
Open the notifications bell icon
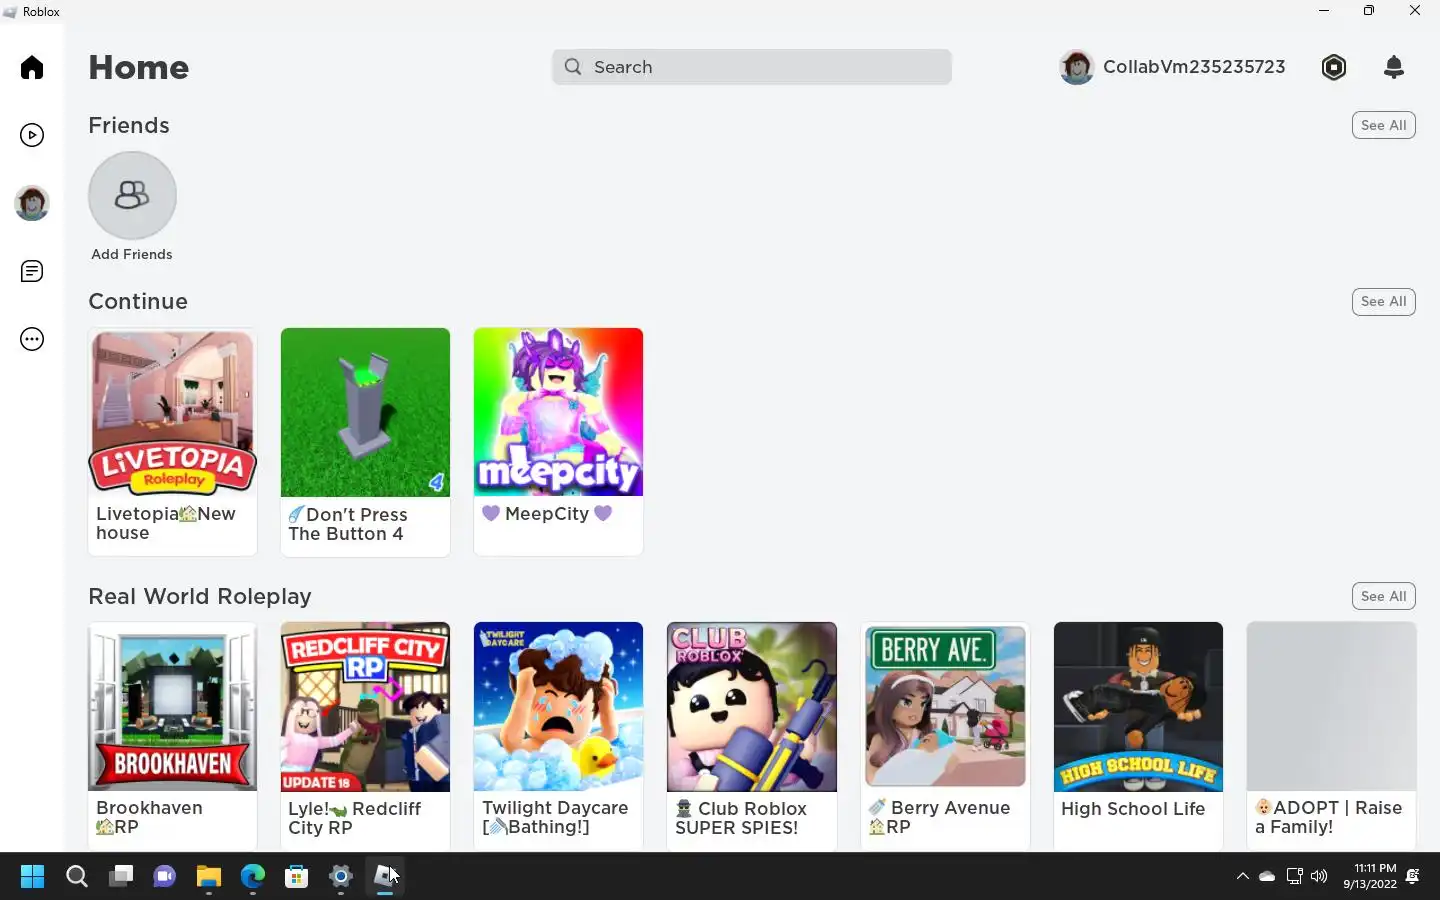pos(1394,67)
